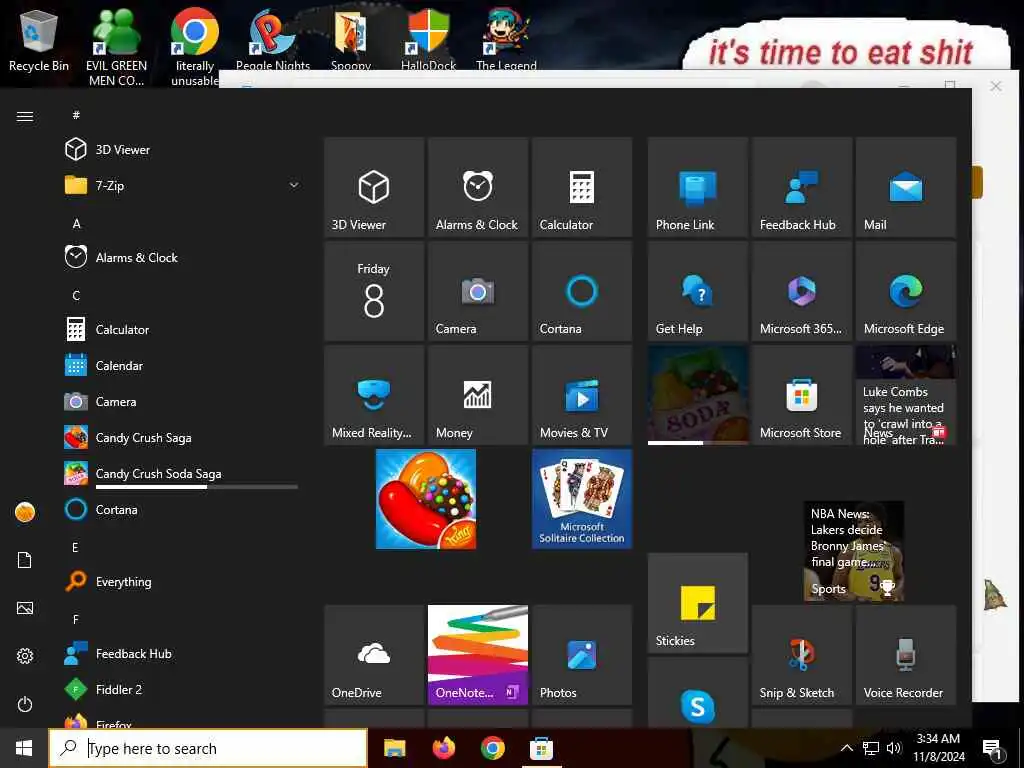Image resolution: width=1024 pixels, height=768 pixels.
Task: Select Everything in the app list
Action: (x=182, y=581)
